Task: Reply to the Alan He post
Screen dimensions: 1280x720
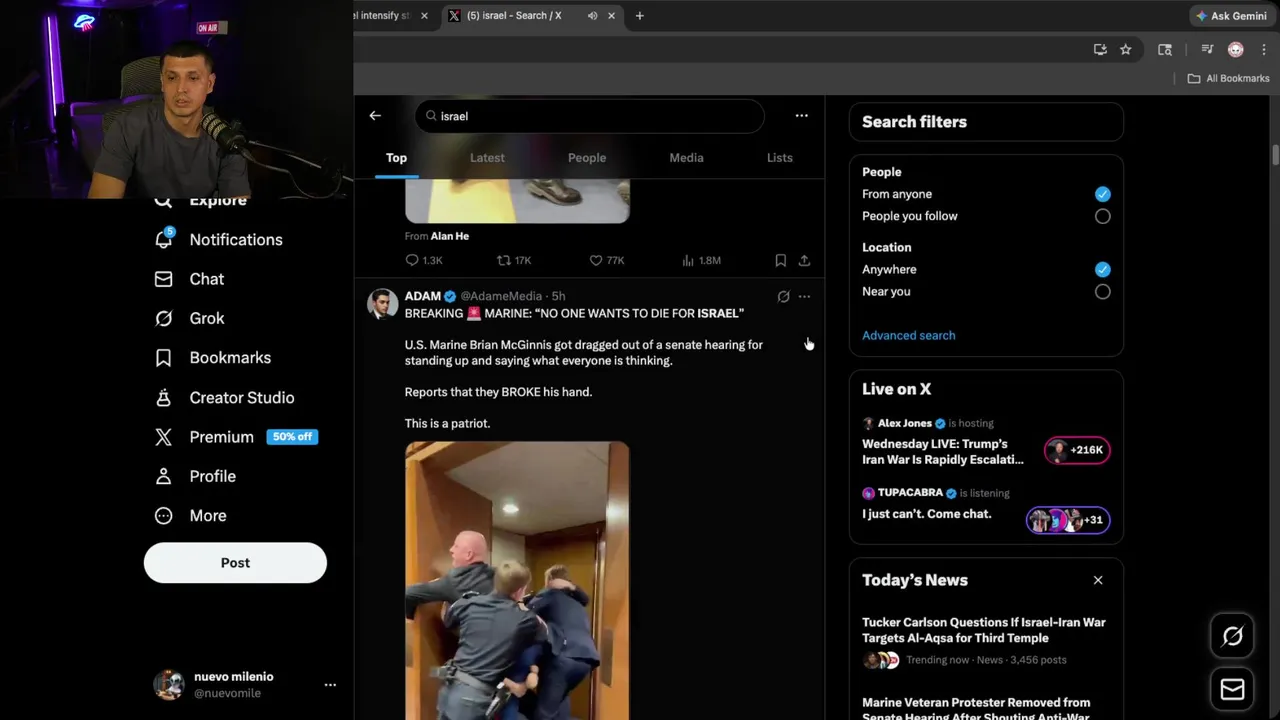Action: pyautogui.click(x=412, y=260)
